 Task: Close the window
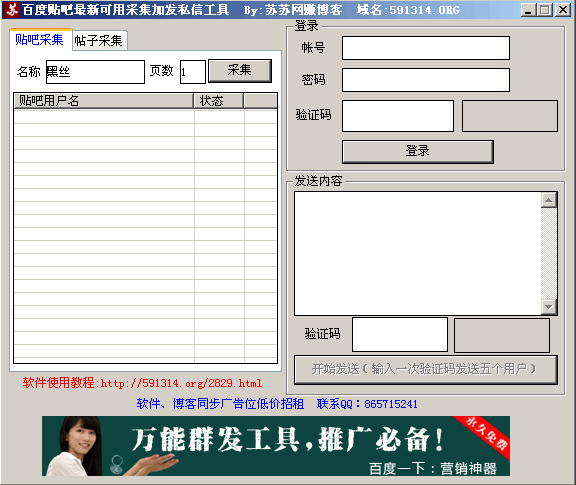tap(563, 10)
